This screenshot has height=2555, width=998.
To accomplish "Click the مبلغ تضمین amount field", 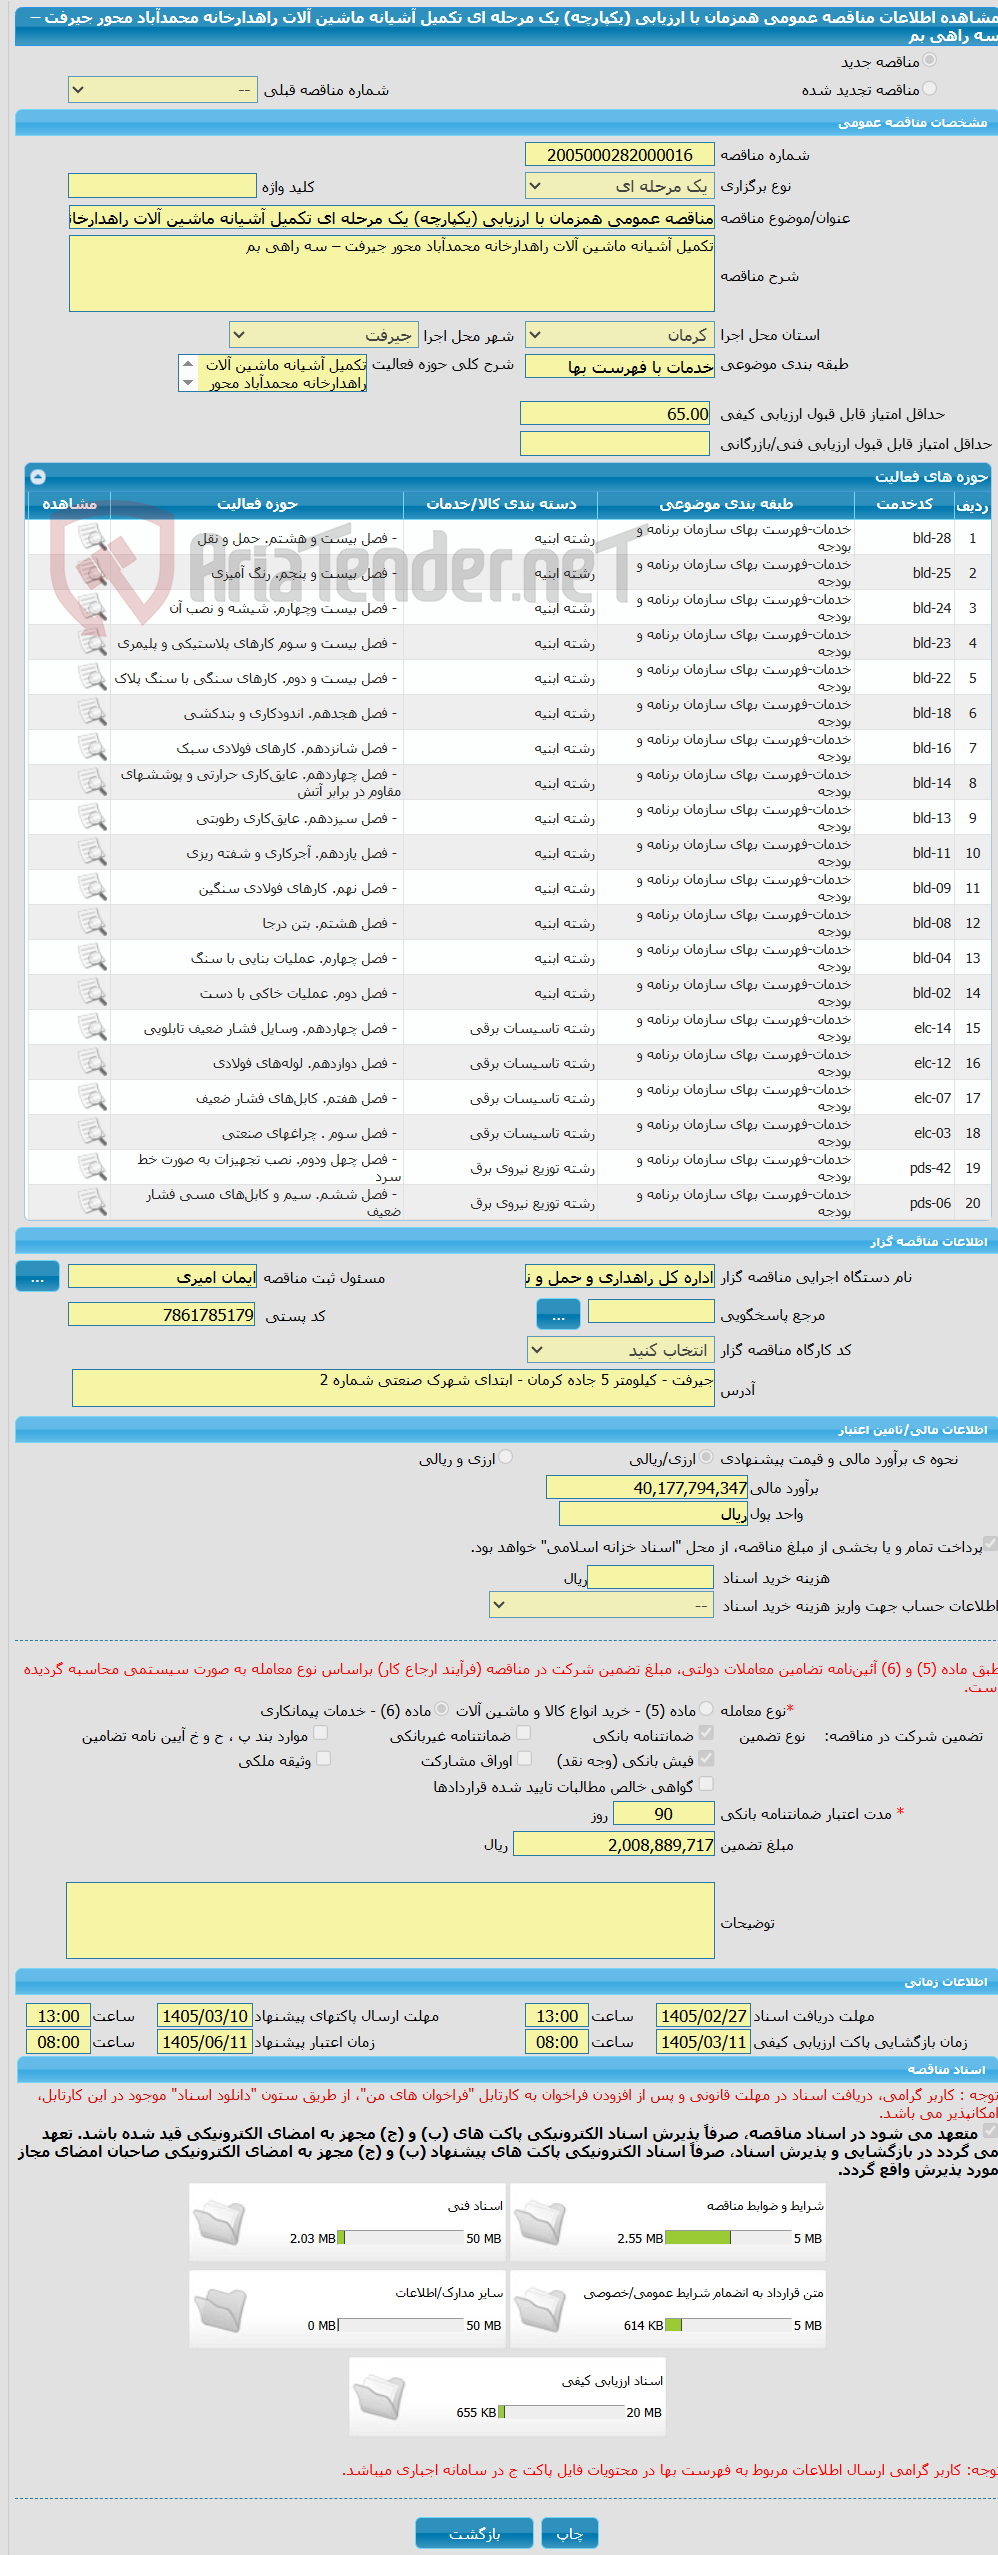I will click(614, 1844).
